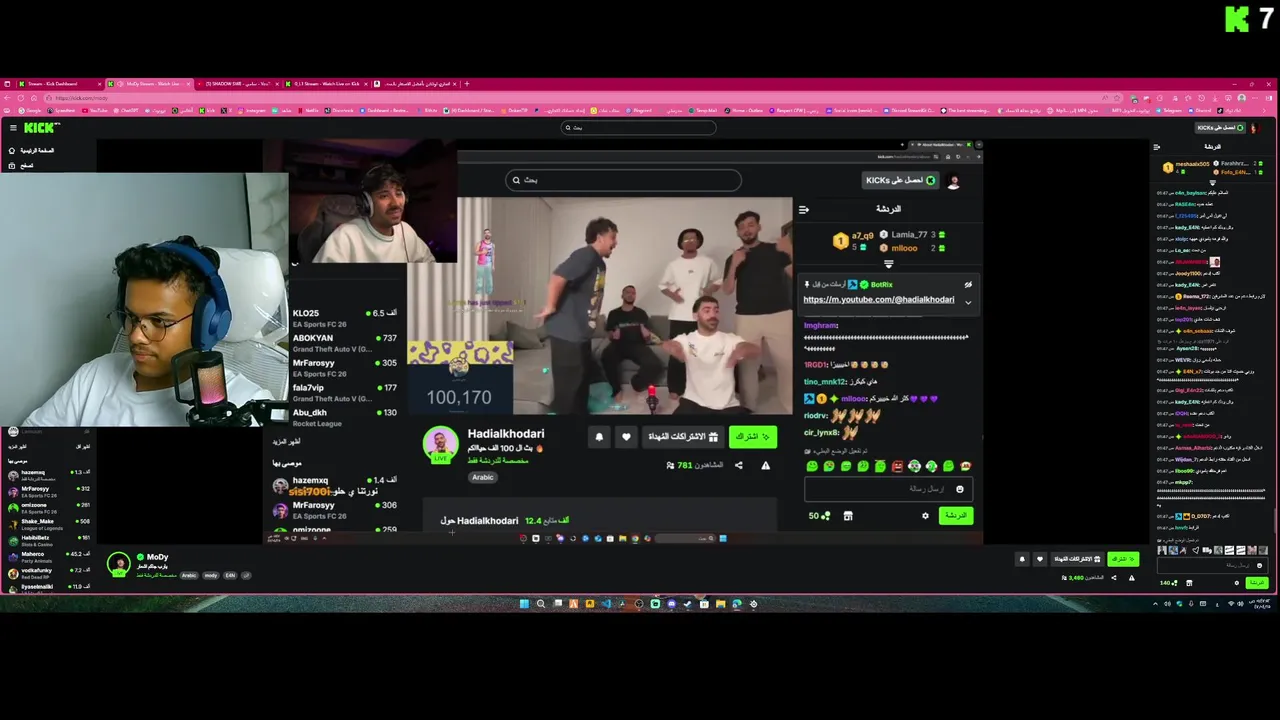This screenshot has width=1280, height=720.
Task: Click the browser back arrow
Action: [7, 98]
